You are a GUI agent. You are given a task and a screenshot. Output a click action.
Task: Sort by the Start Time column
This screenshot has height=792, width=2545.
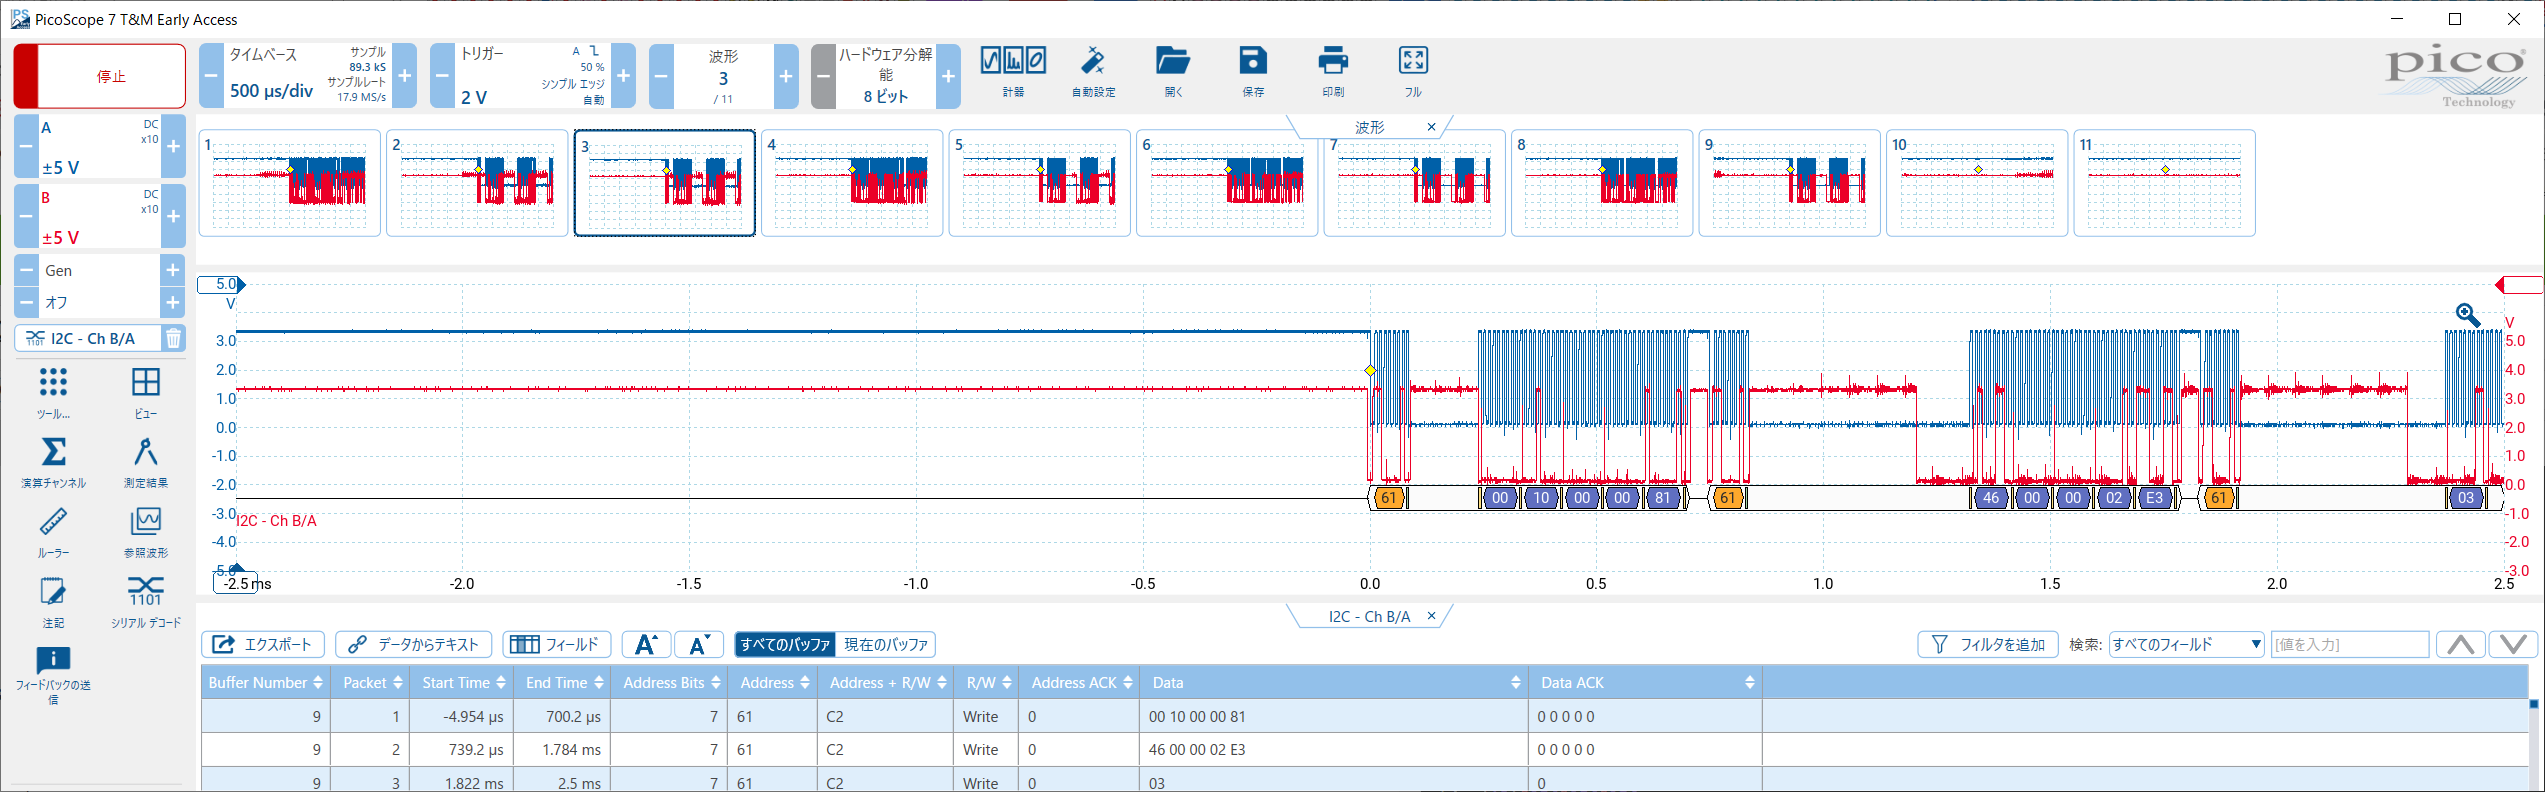click(x=464, y=682)
